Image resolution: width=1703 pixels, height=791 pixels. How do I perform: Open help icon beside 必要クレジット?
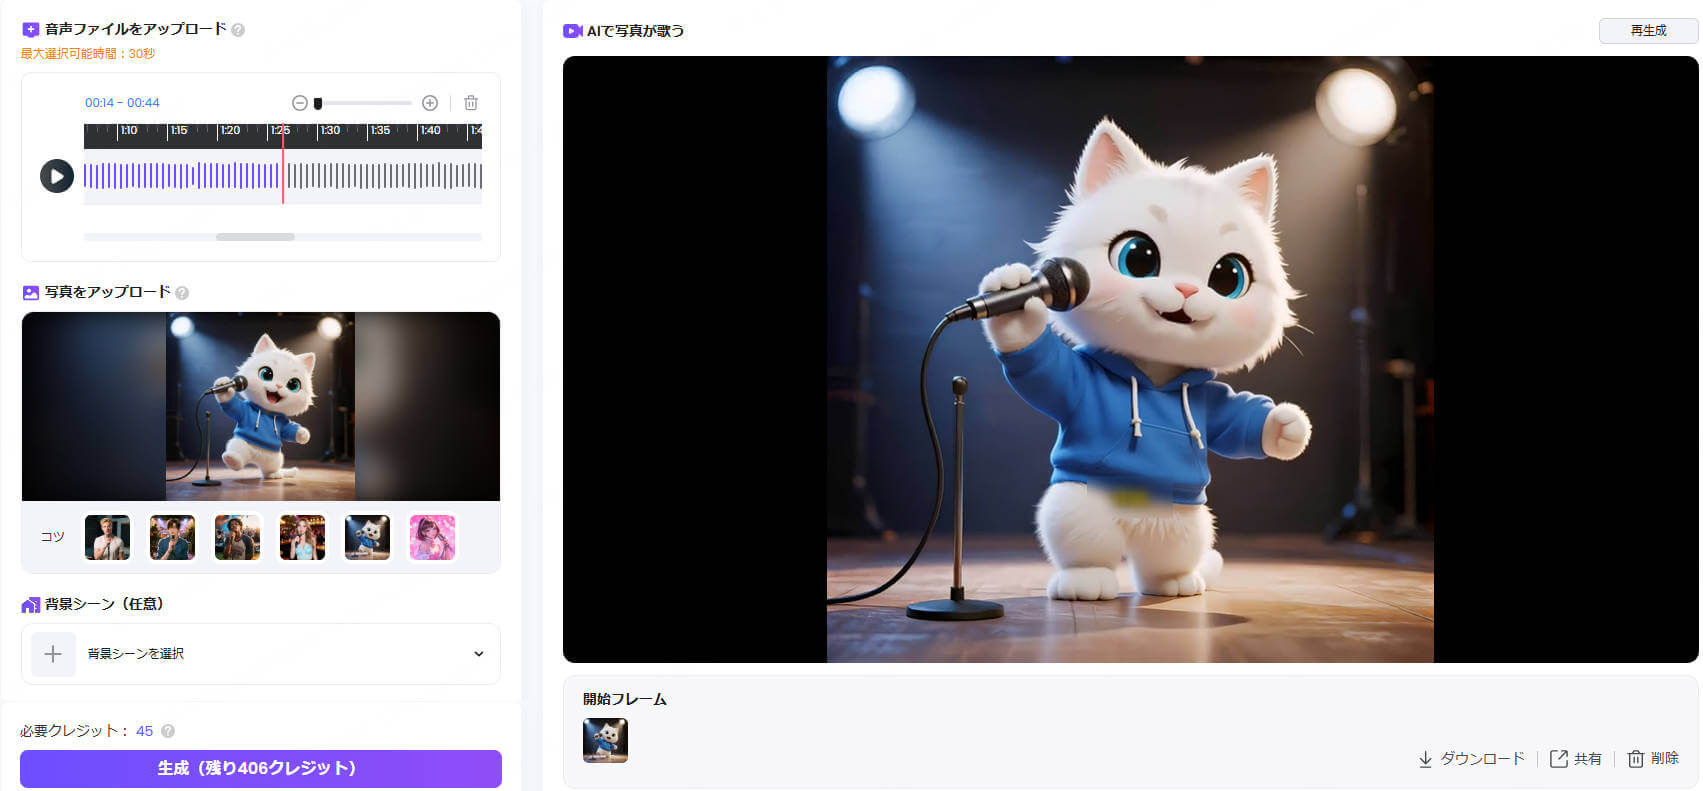pyautogui.click(x=168, y=731)
